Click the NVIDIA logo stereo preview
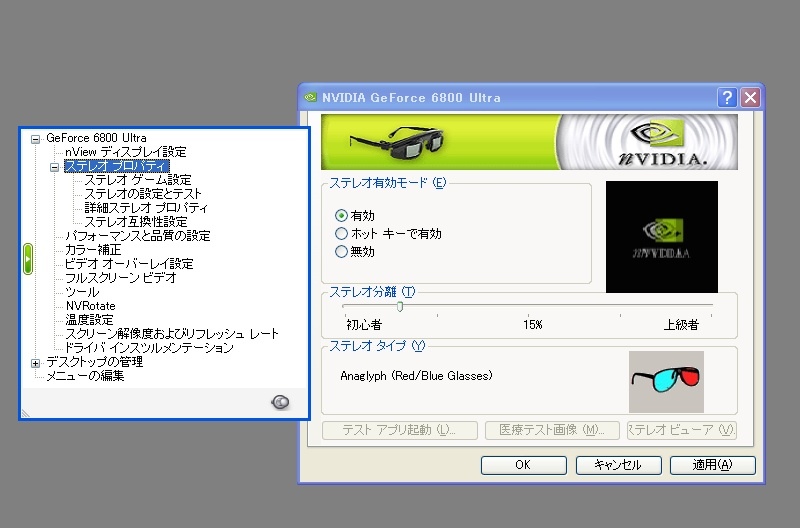Screen dimensions: 800x528 662,237
